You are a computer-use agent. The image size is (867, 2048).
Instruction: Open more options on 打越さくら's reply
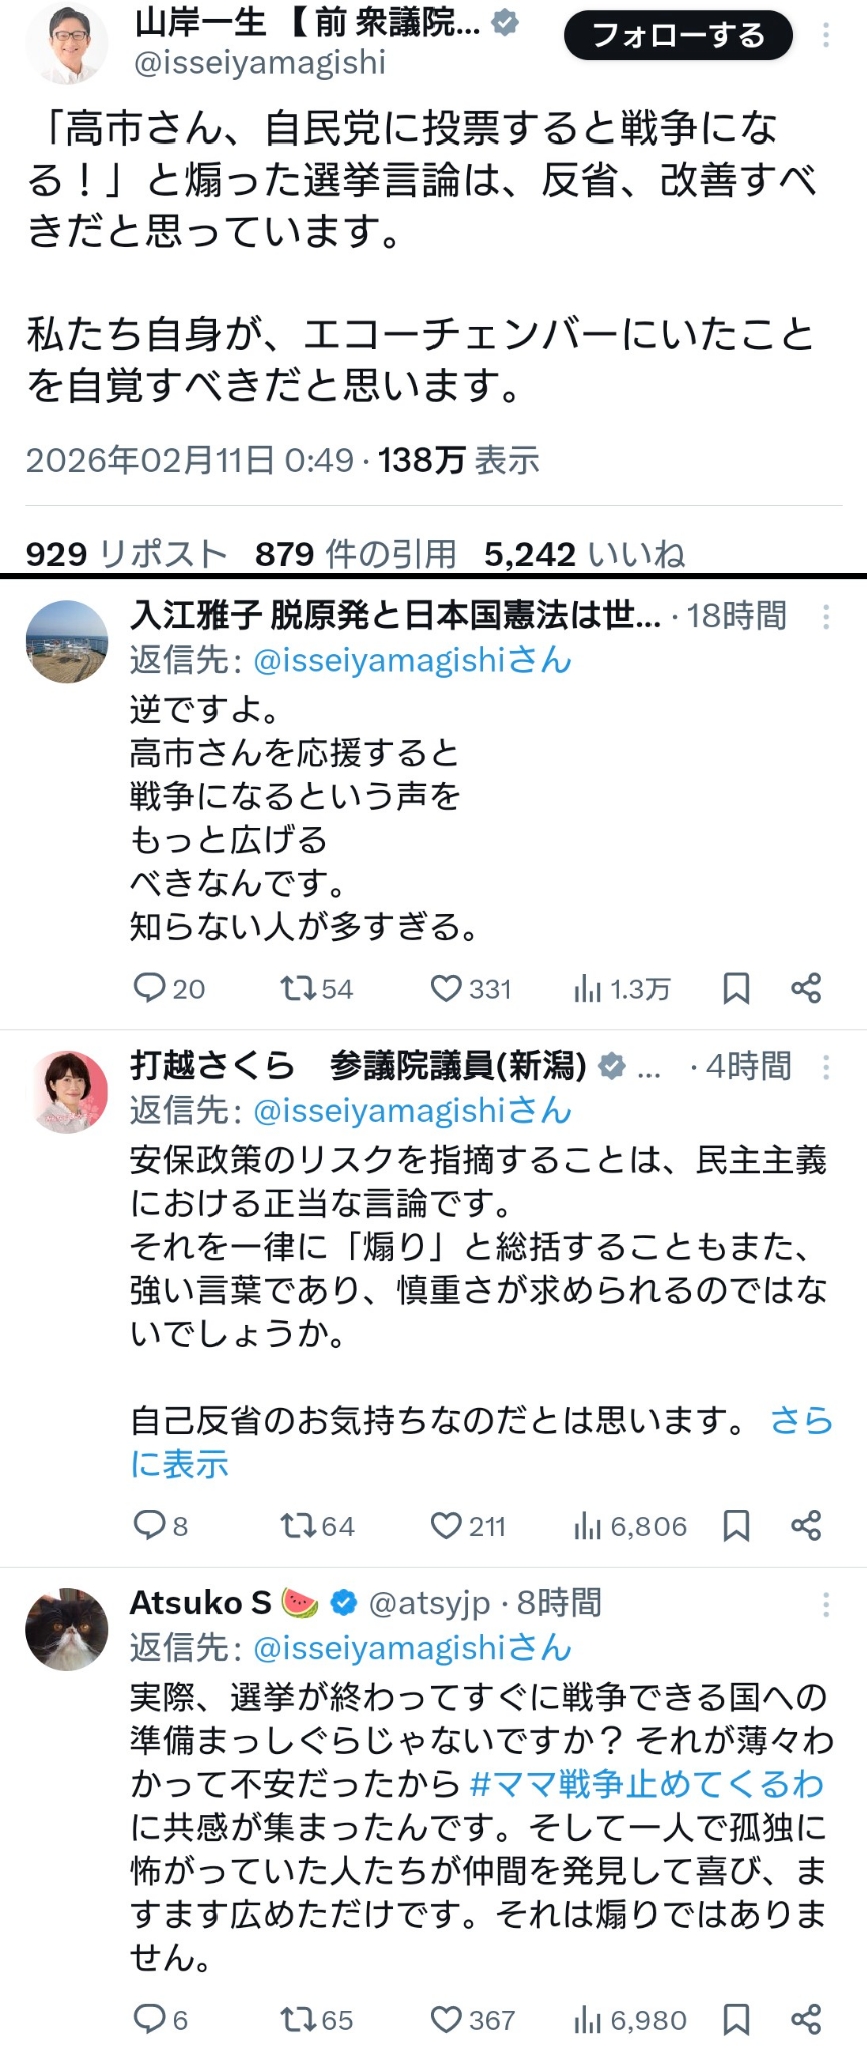[x=826, y=1068]
